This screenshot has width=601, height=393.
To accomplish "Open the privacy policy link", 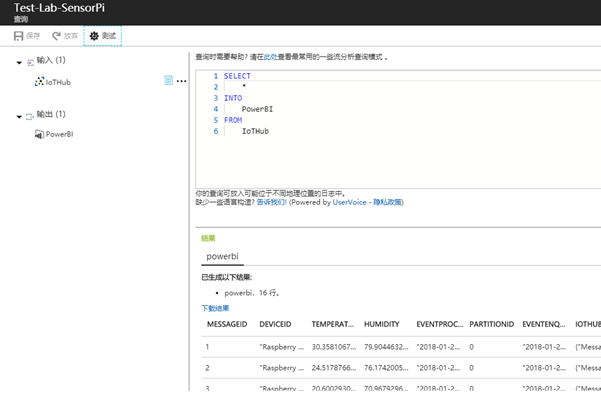I will point(388,202).
